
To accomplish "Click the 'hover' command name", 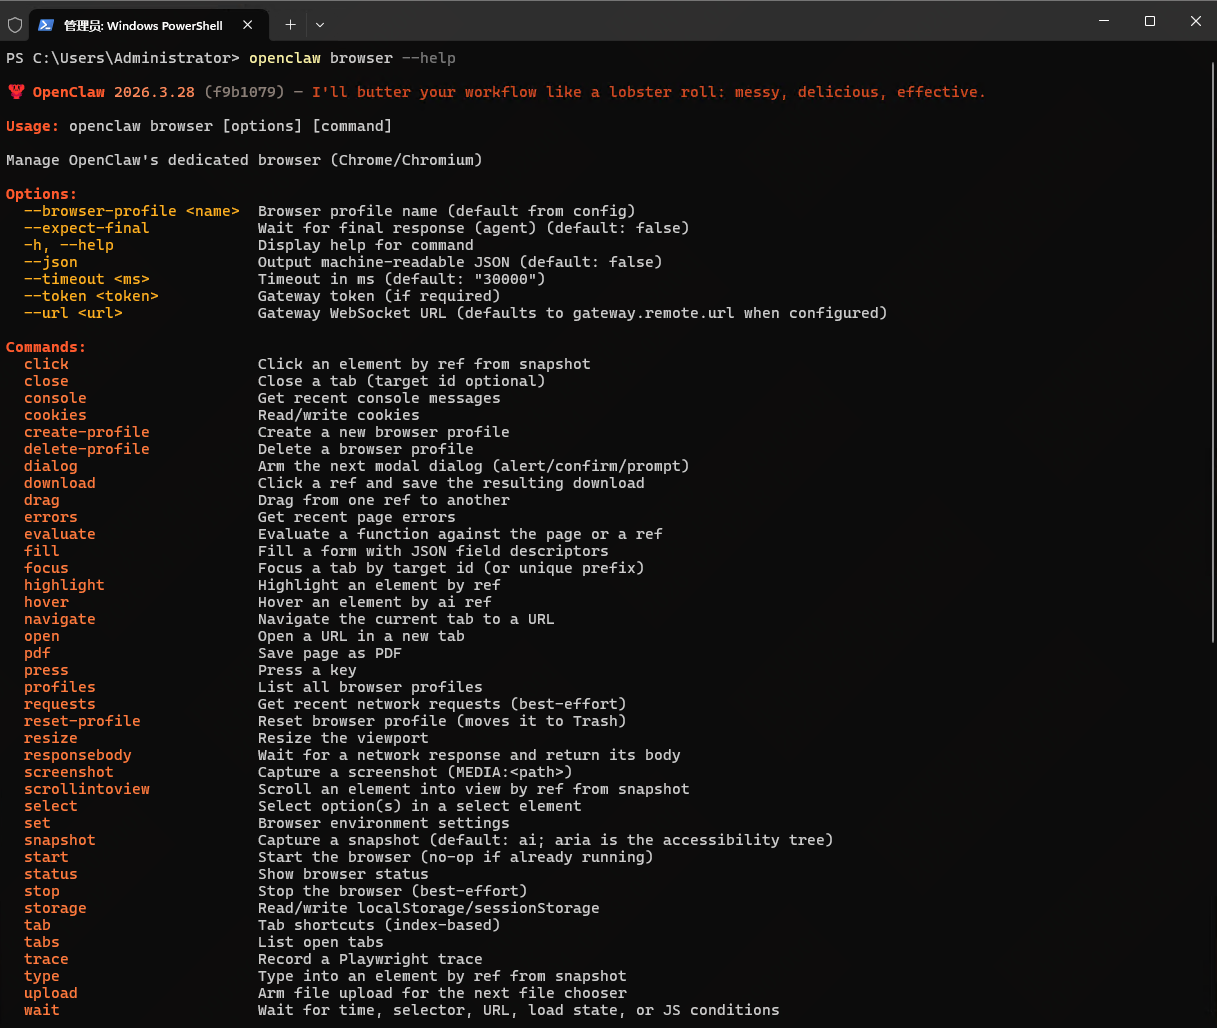I will pyautogui.click(x=47, y=602).
